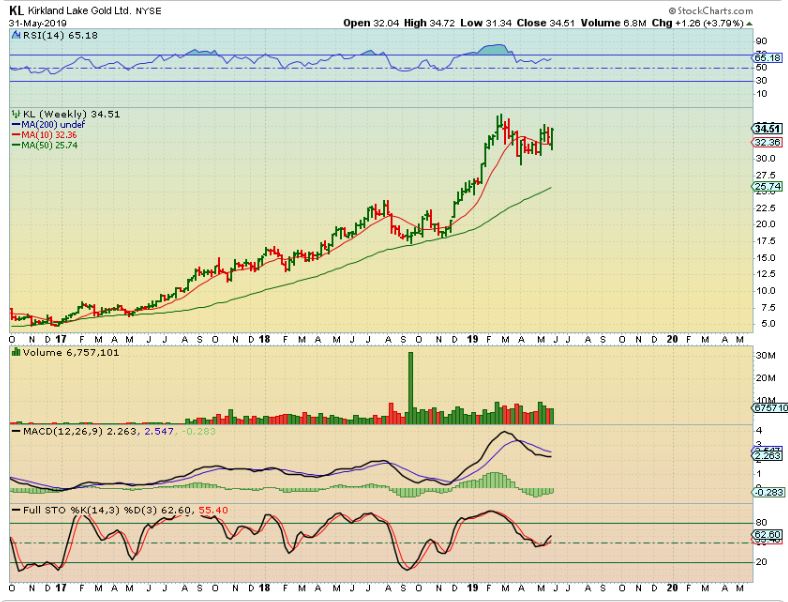Click the 62.60 stochastic tag on right axis
This screenshot has width=788, height=602.
[x=768, y=535]
